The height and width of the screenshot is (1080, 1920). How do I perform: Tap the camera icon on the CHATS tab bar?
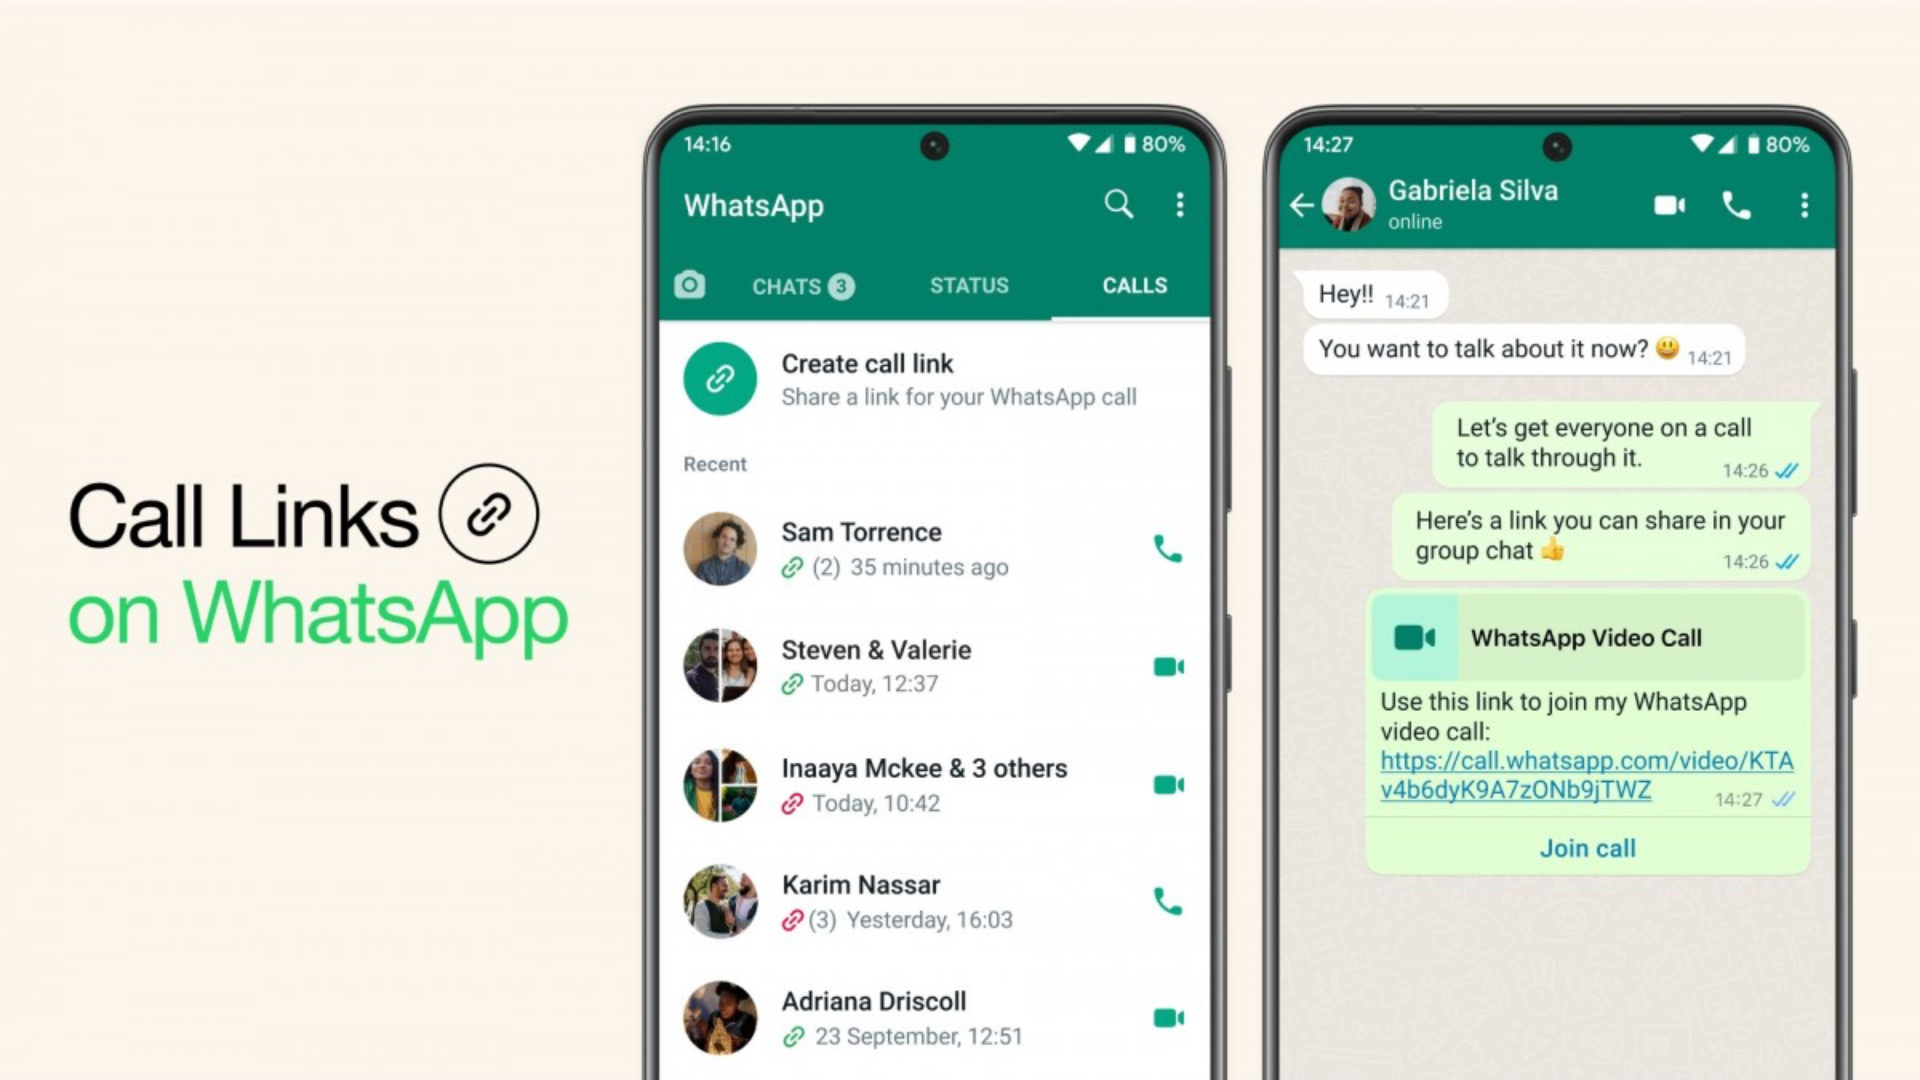[x=688, y=284]
